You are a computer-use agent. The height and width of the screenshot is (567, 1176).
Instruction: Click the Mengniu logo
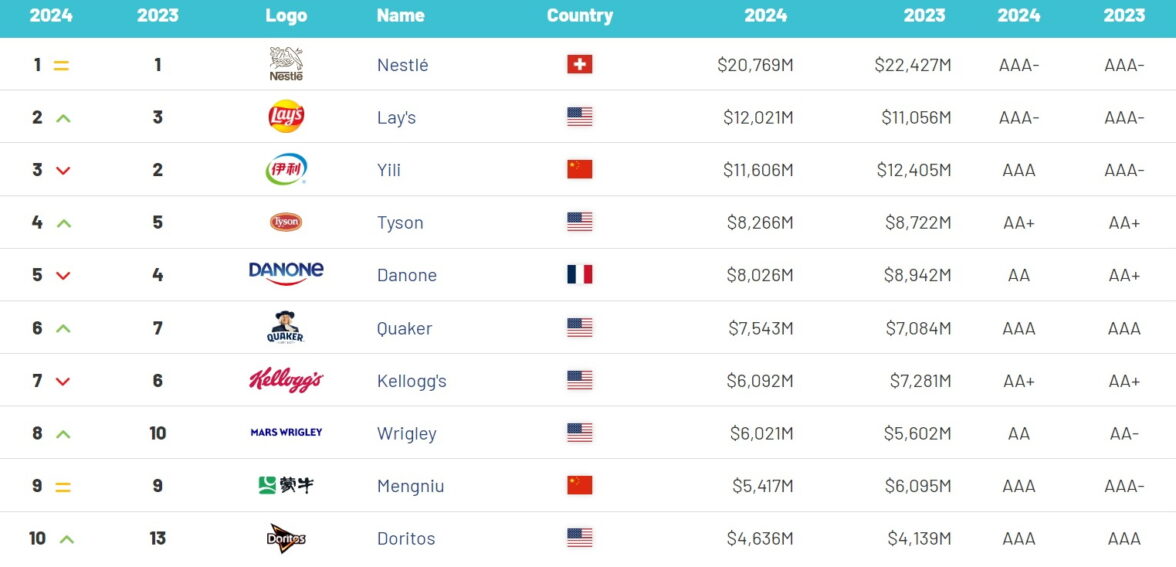point(286,485)
